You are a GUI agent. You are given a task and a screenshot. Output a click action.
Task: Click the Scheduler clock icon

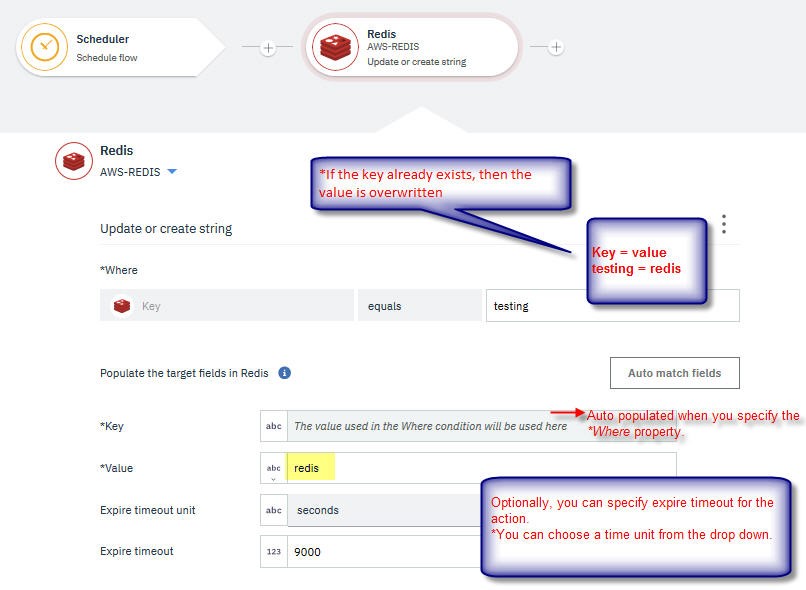pos(45,47)
